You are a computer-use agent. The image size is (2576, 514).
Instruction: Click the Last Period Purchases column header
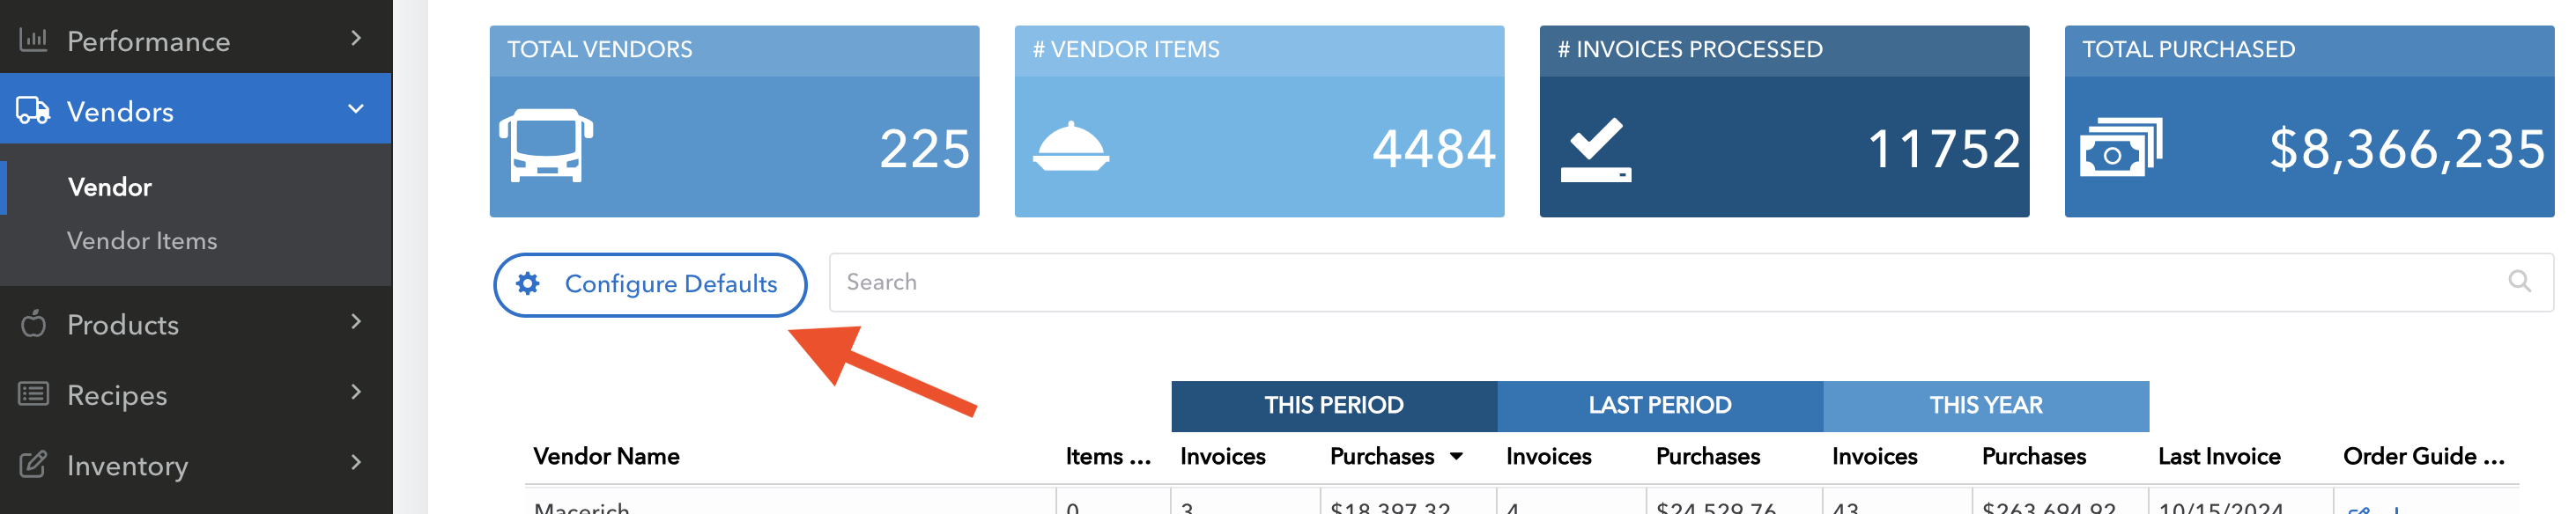(1708, 457)
